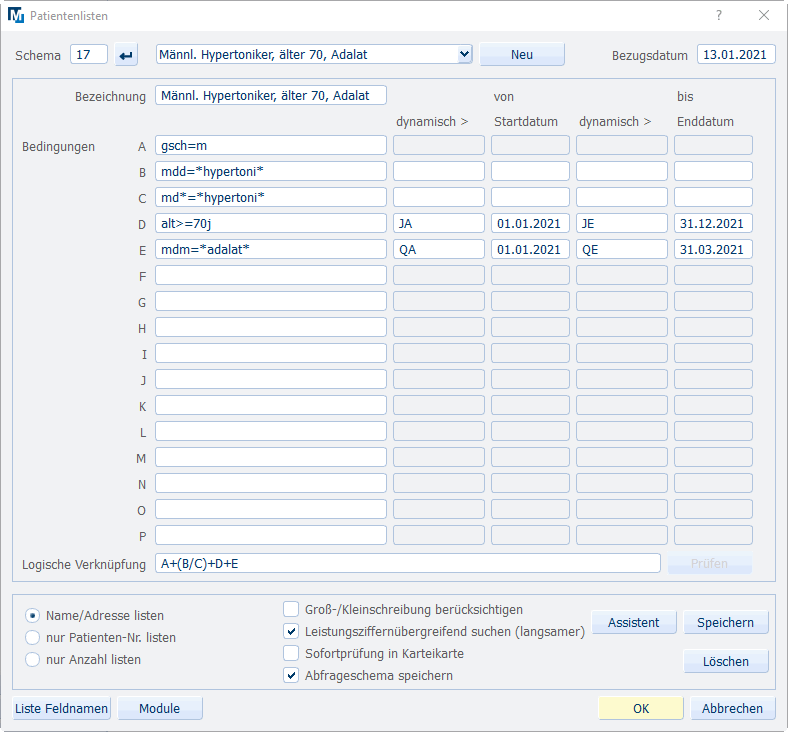The image size is (788, 732).
Task: Confirm with the OK button
Action: (x=641, y=708)
